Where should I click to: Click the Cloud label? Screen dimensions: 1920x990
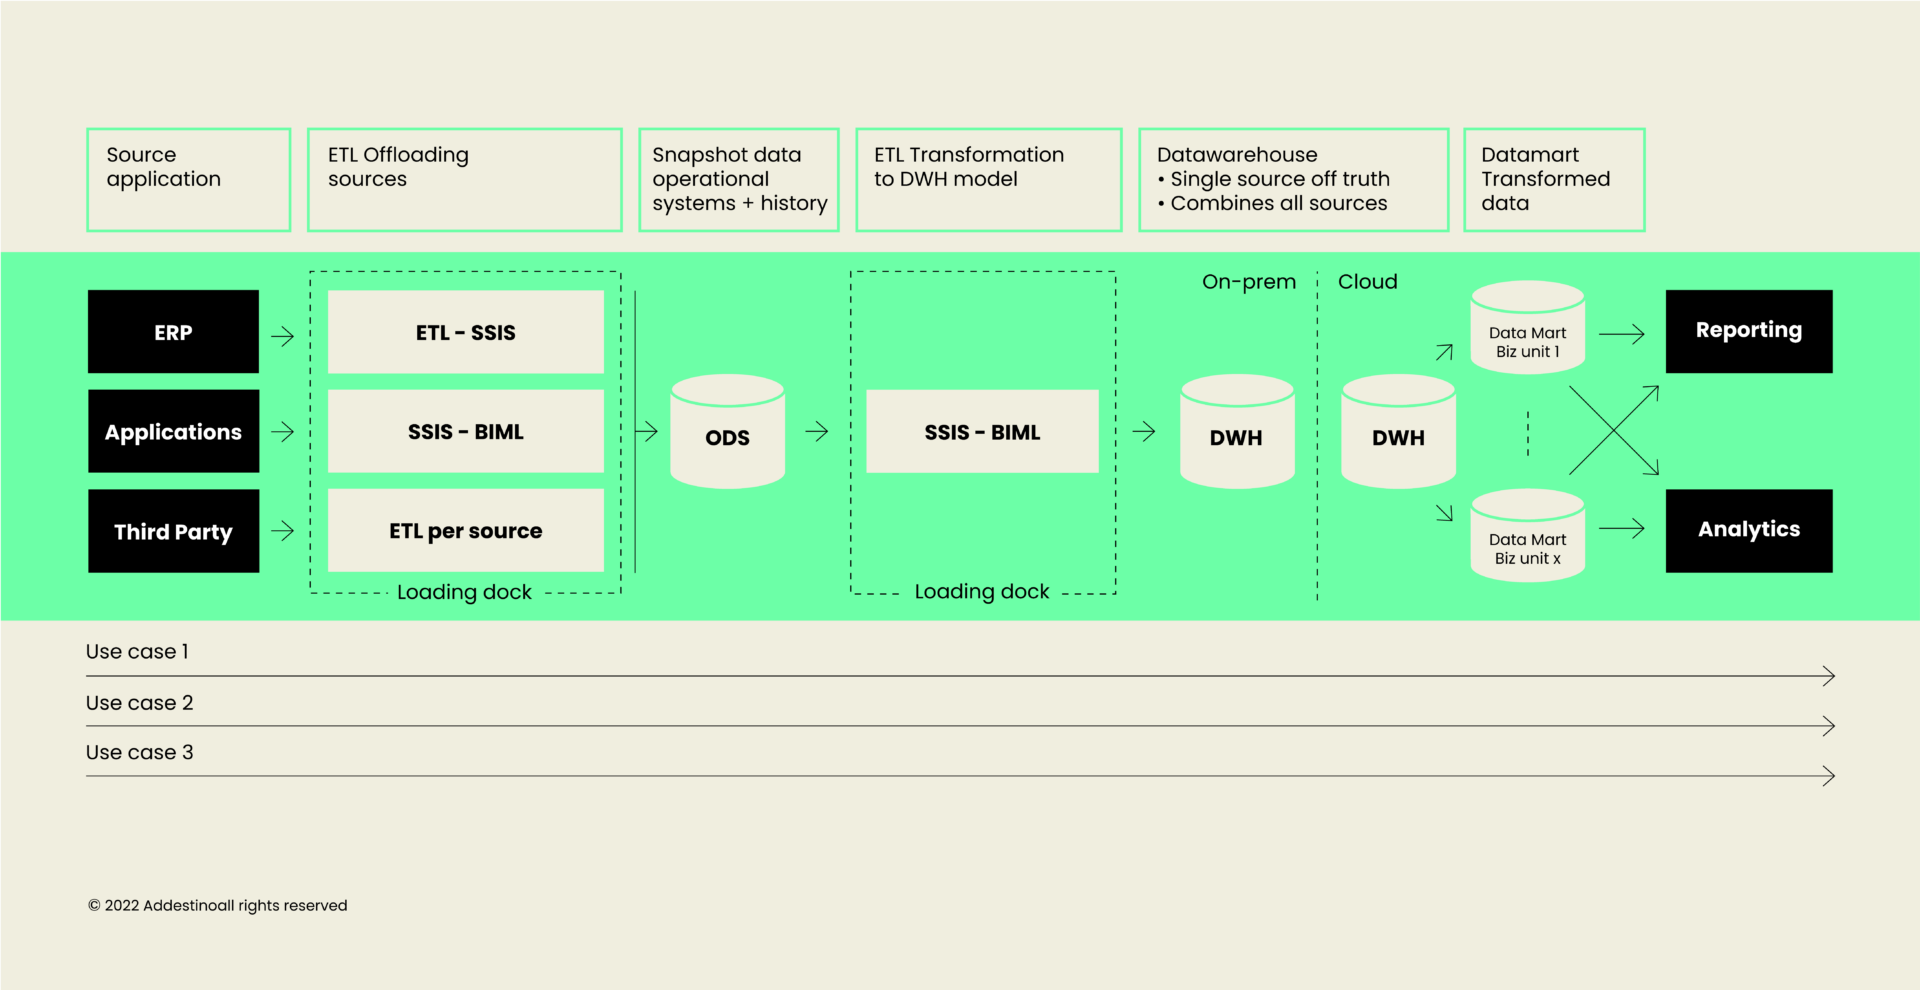1368,282
